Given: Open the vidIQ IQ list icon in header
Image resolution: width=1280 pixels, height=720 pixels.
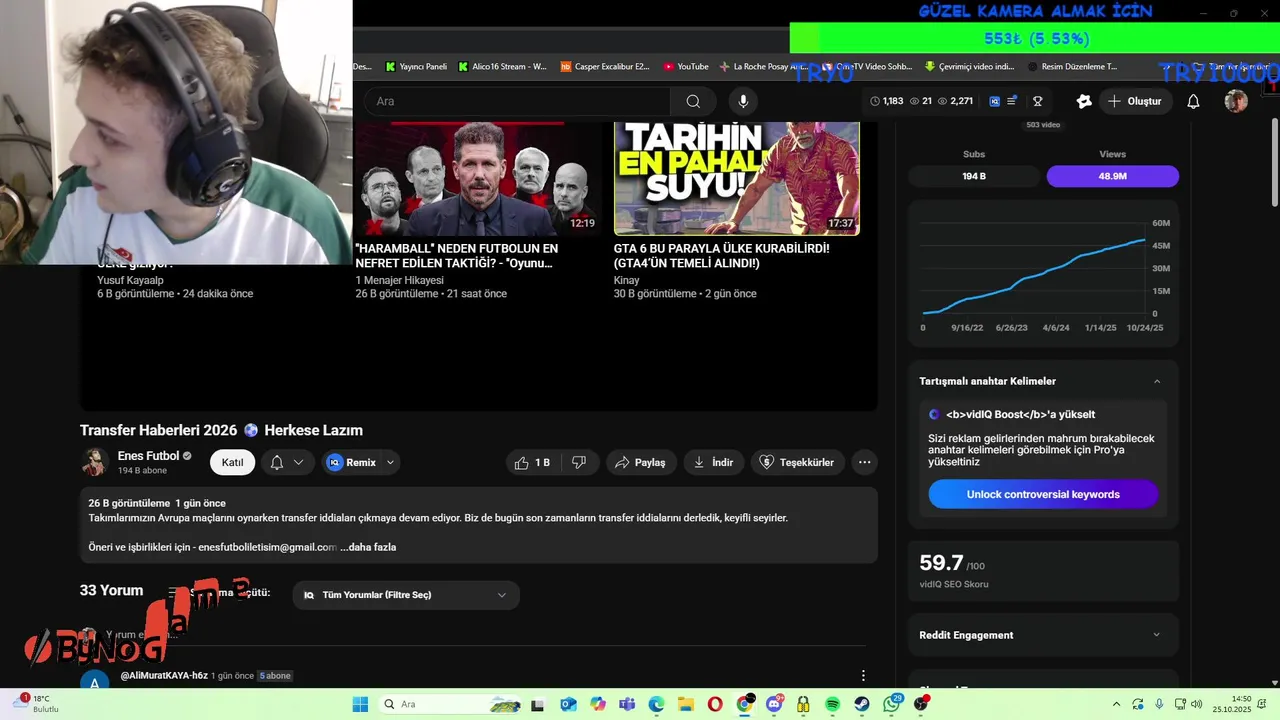Looking at the screenshot, I should click(x=1003, y=101).
